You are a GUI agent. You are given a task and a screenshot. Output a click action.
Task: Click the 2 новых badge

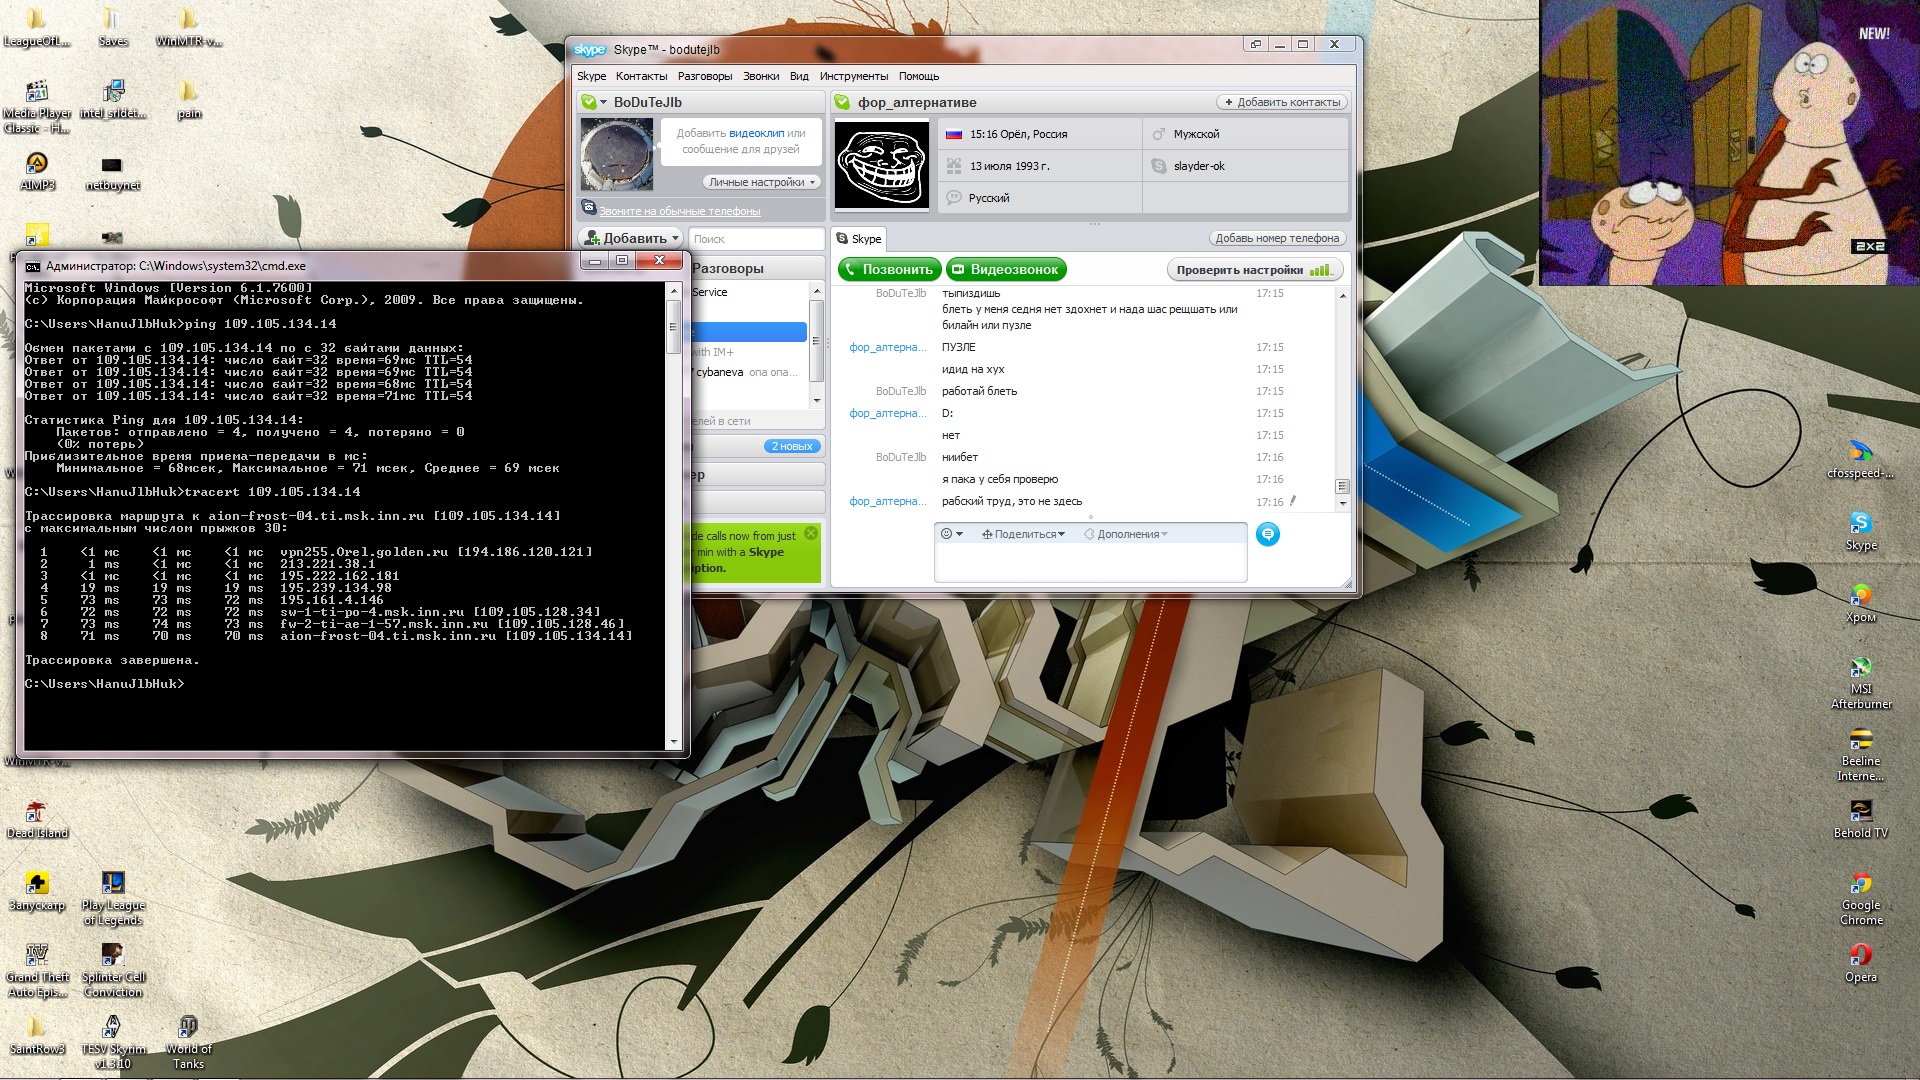point(792,446)
